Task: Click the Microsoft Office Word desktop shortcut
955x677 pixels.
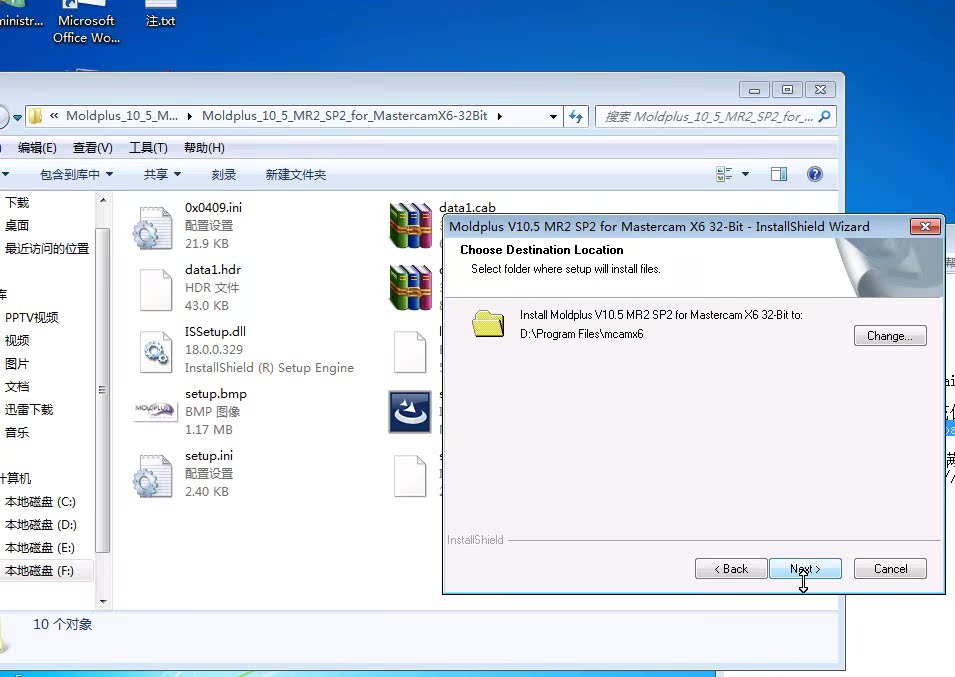Action: [86, 23]
